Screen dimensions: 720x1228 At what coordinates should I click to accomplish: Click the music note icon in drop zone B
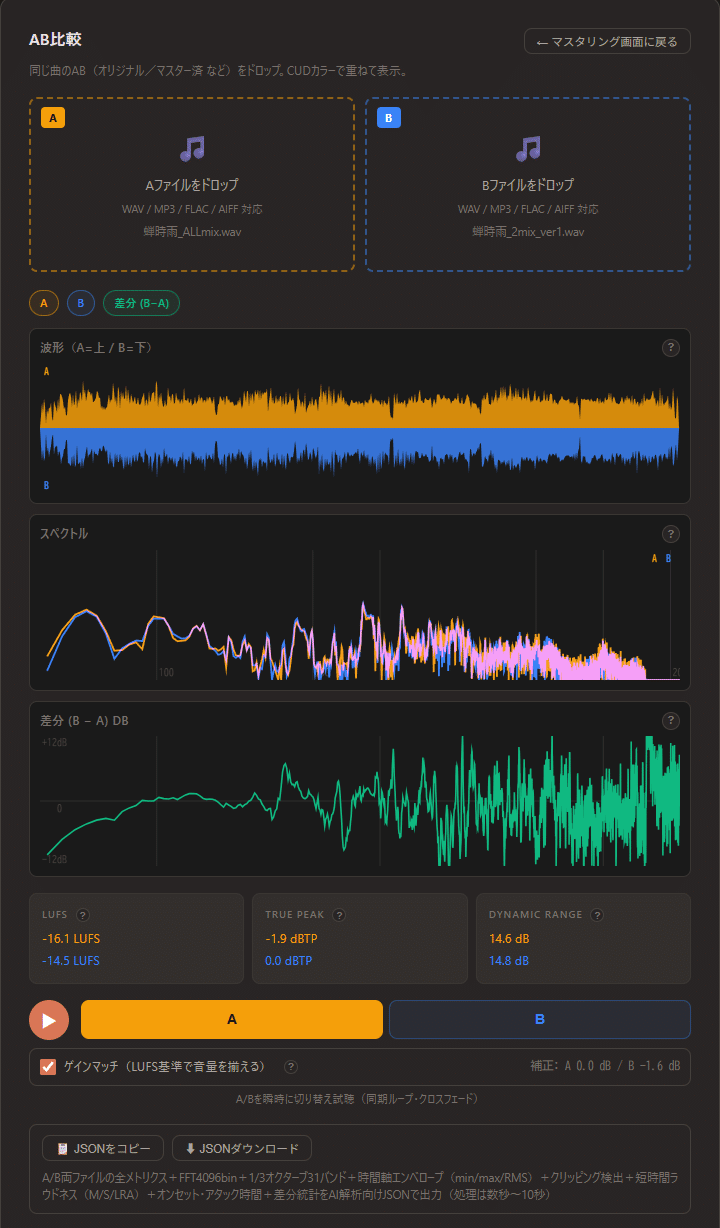[528, 149]
